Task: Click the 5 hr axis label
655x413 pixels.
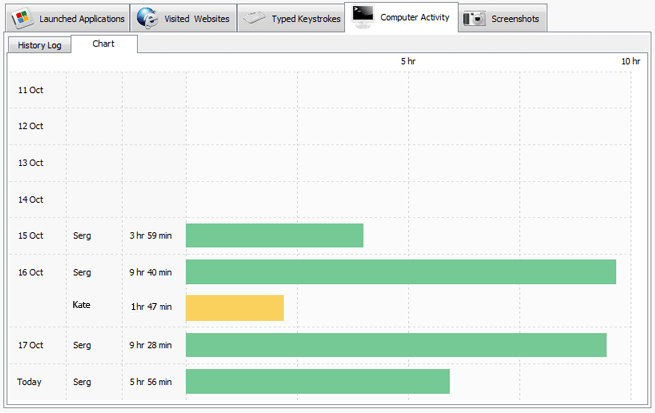Action: pos(408,61)
